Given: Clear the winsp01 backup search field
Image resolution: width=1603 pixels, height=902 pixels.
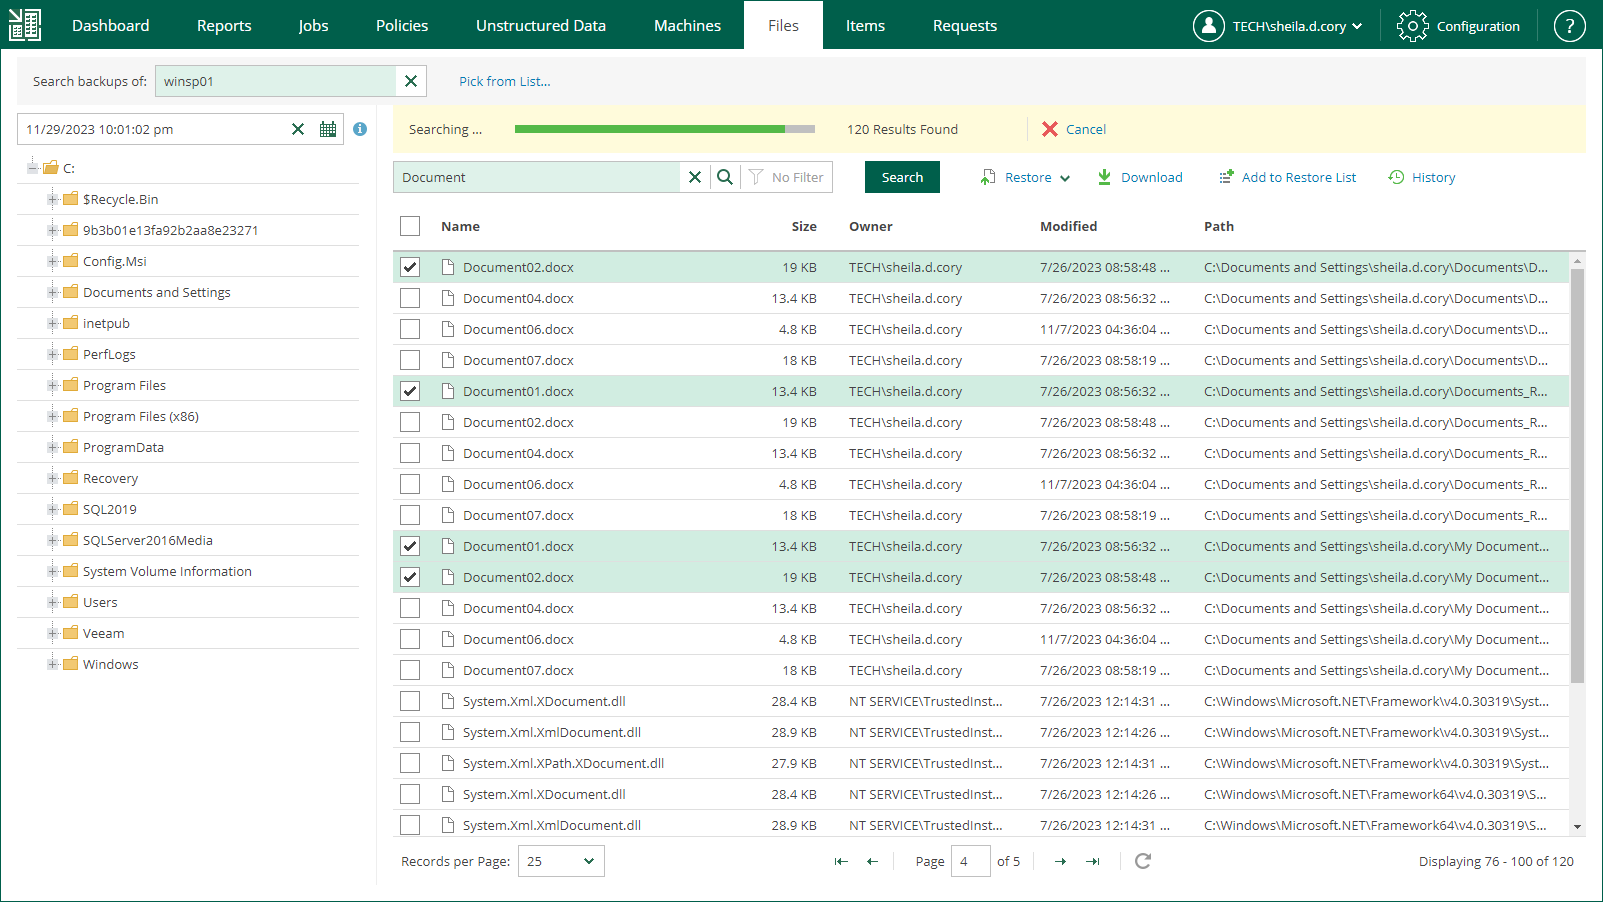Looking at the screenshot, I should 411,81.
